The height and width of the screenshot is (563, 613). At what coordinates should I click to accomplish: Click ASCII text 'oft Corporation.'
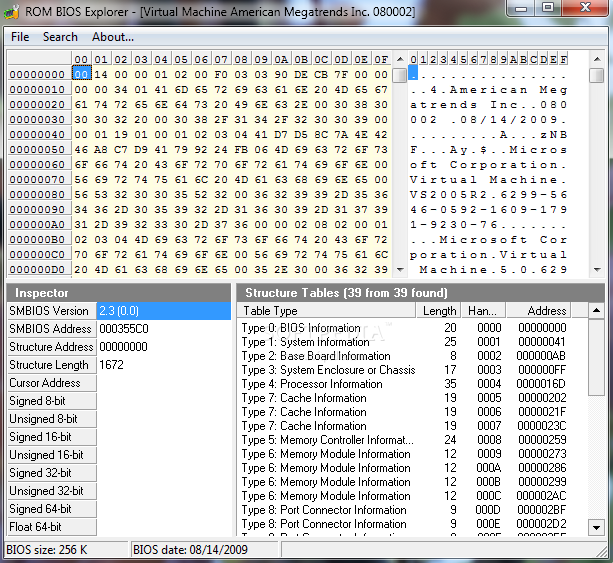click(x=489, y=165)
